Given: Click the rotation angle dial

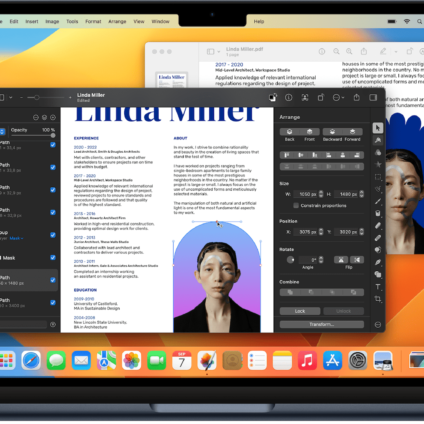Looking at the screenshot, I should 290,260.
